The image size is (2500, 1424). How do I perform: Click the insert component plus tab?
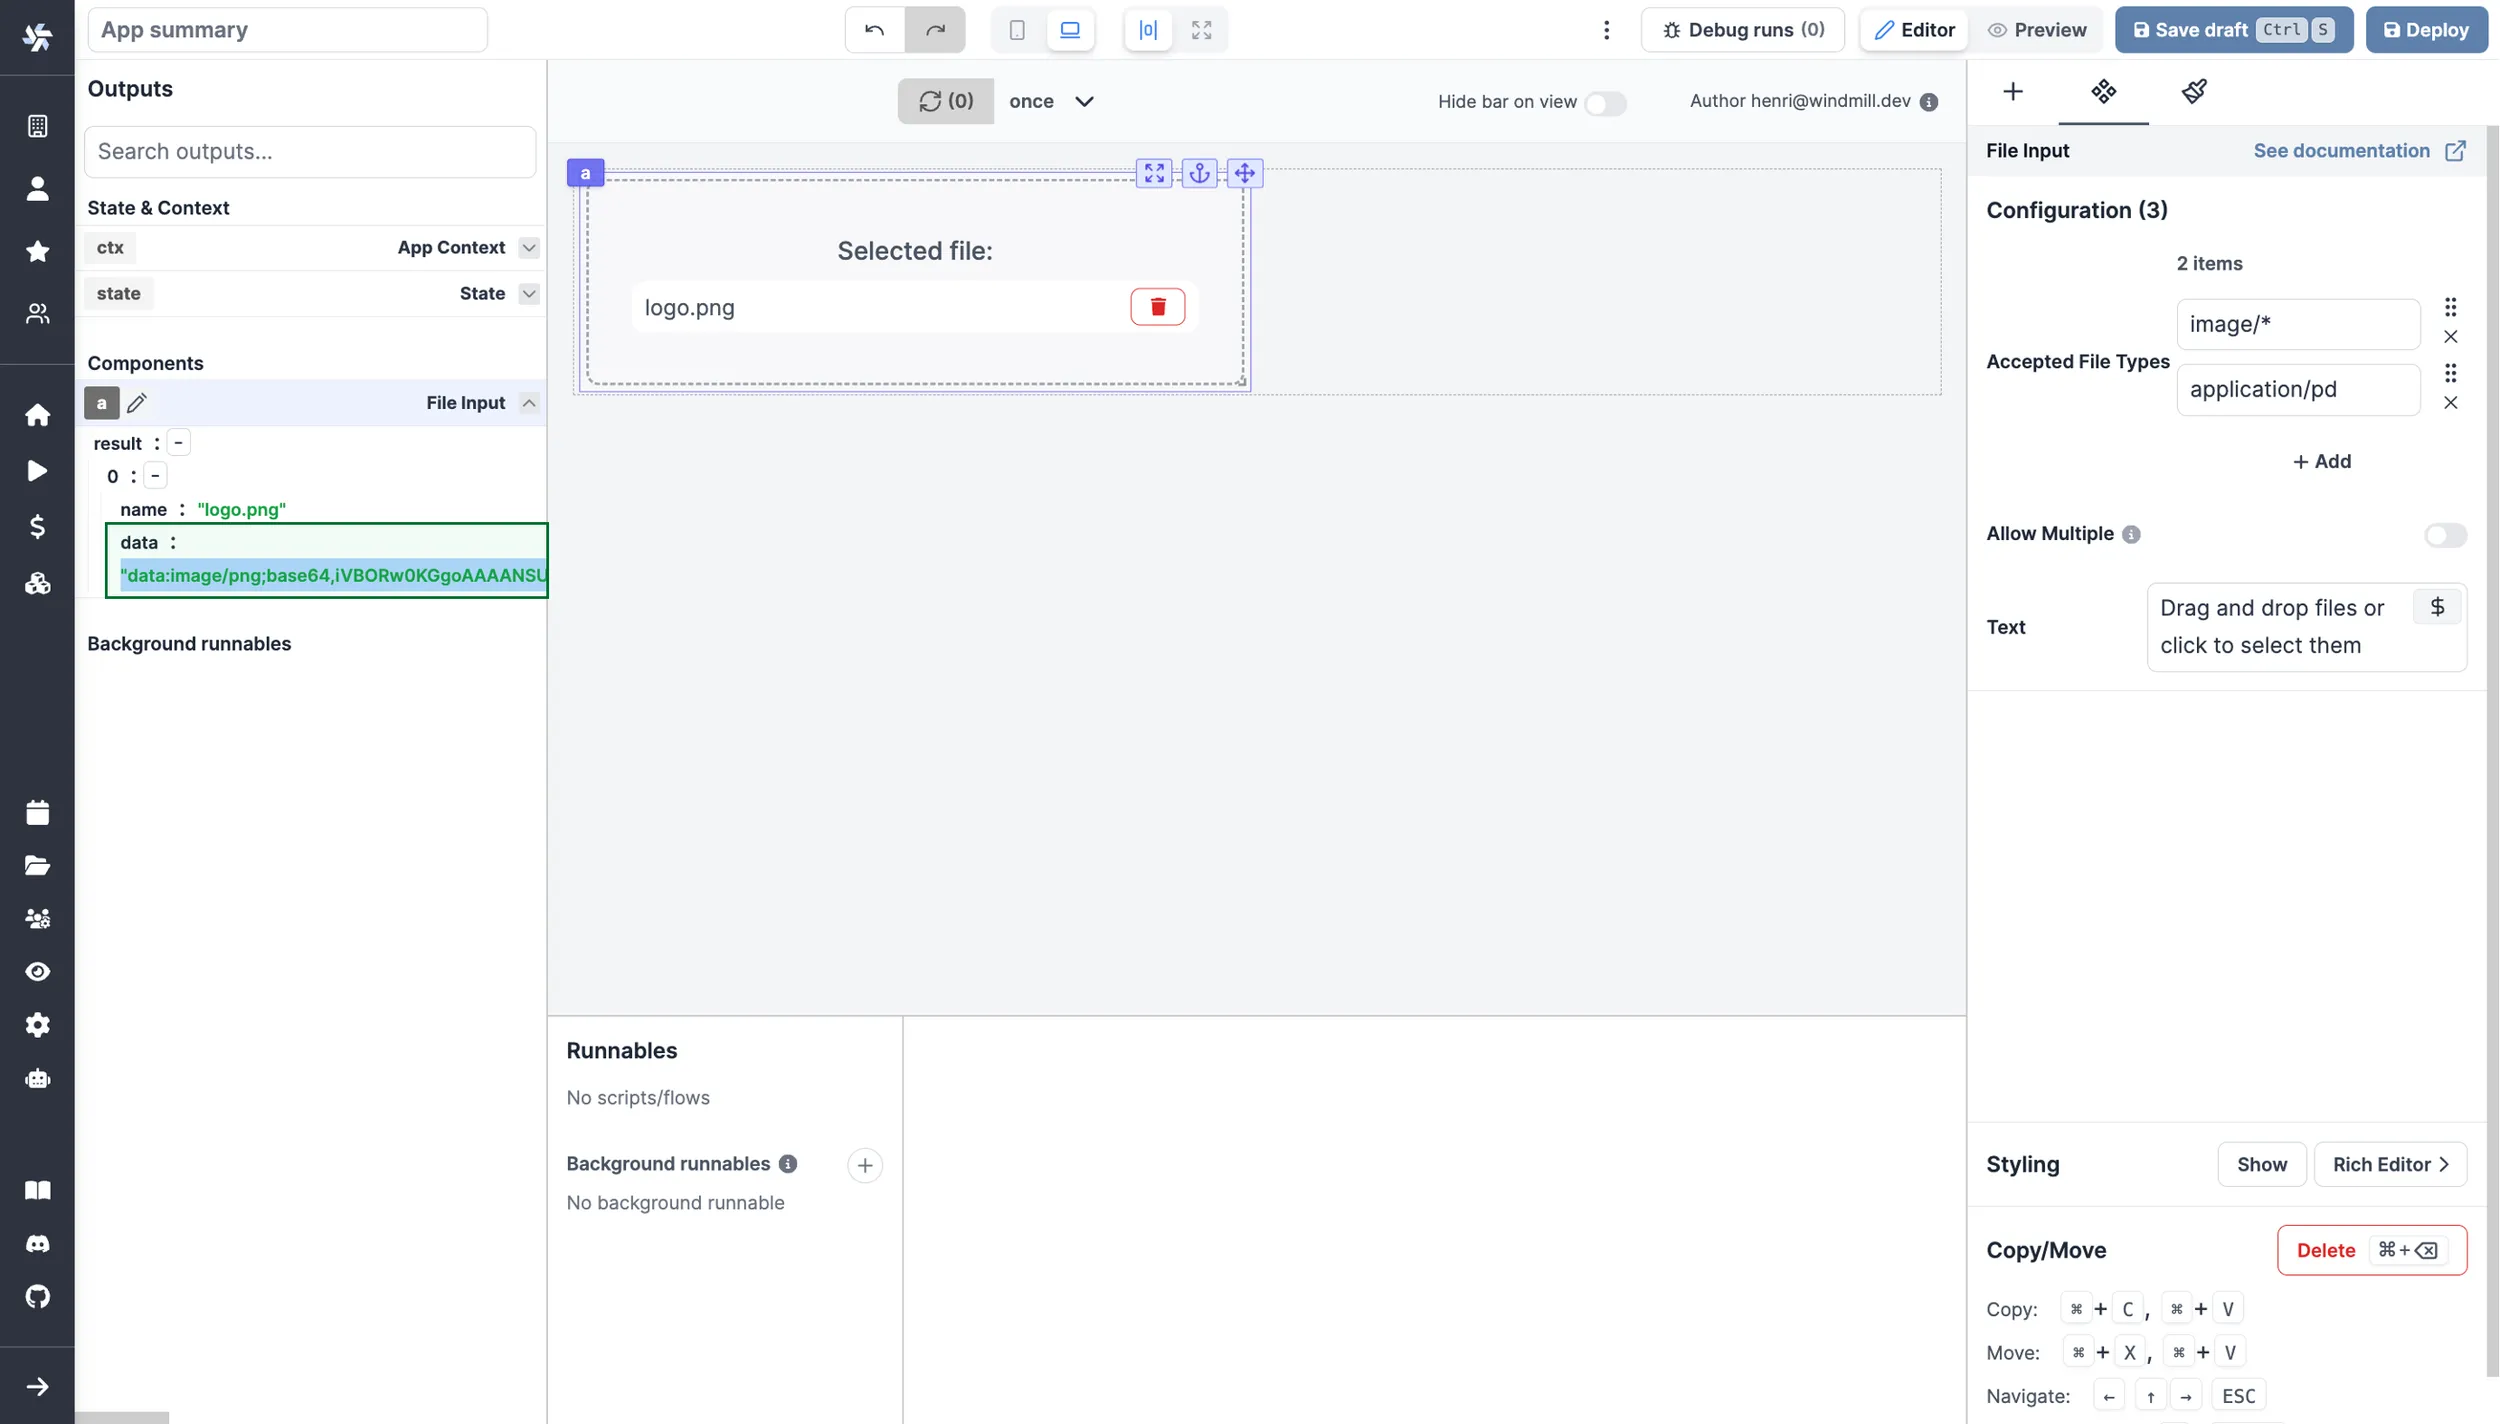click(2013, 92)
